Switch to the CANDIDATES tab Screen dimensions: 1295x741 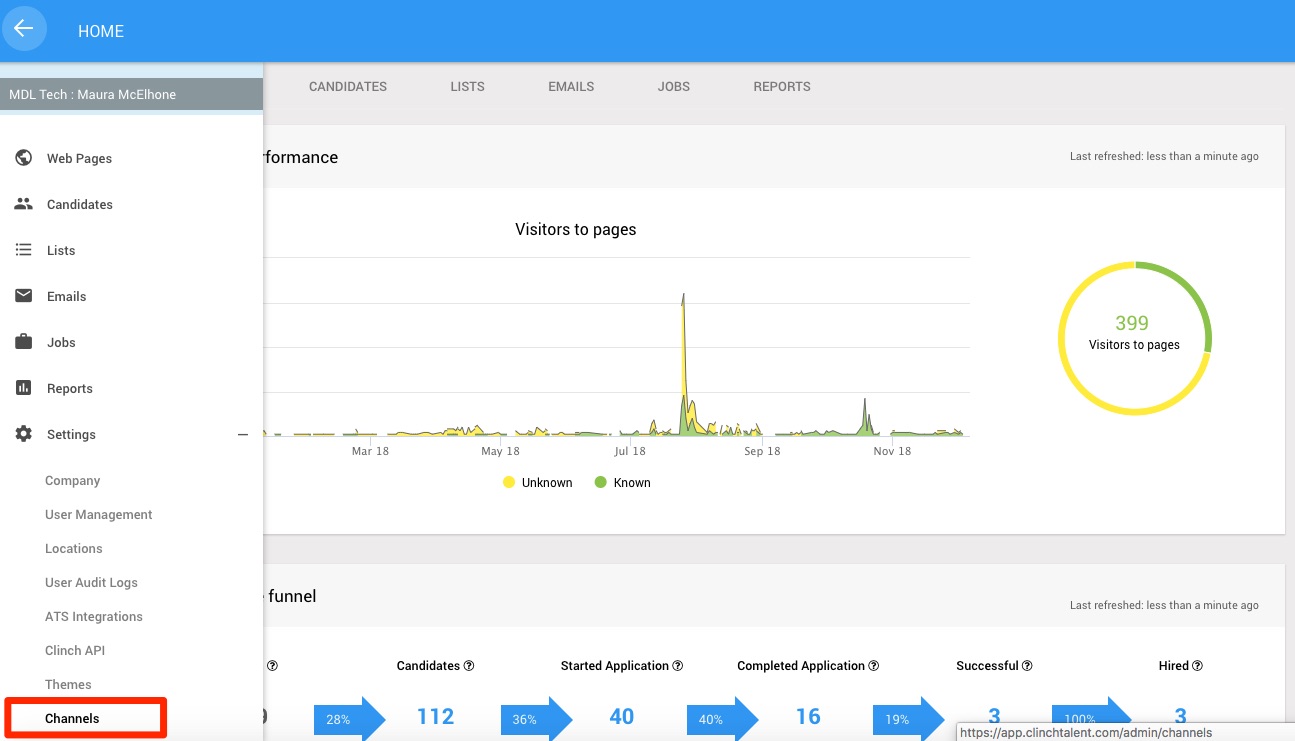pyautogui.click(x=348, y=87)
